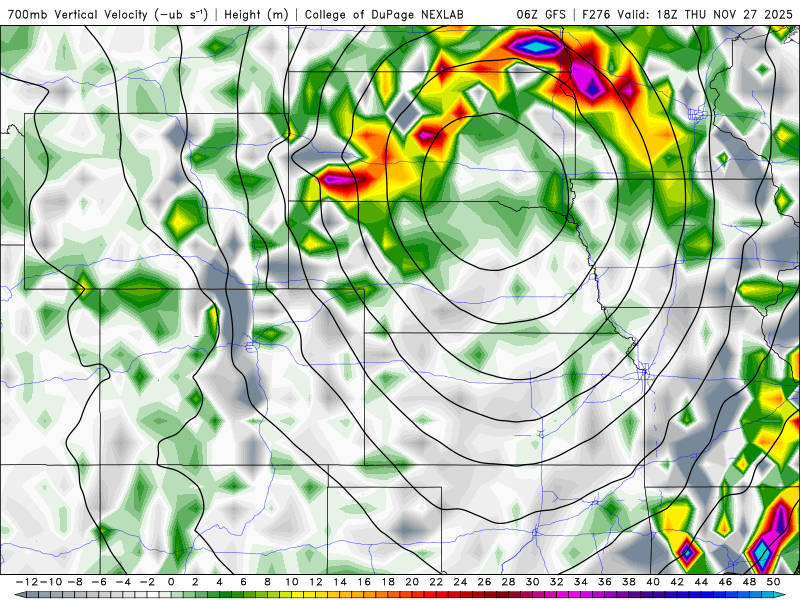Select the -2 value on the color scale
Viewport: 800px width, 600px height.
[x=147, y=582]
